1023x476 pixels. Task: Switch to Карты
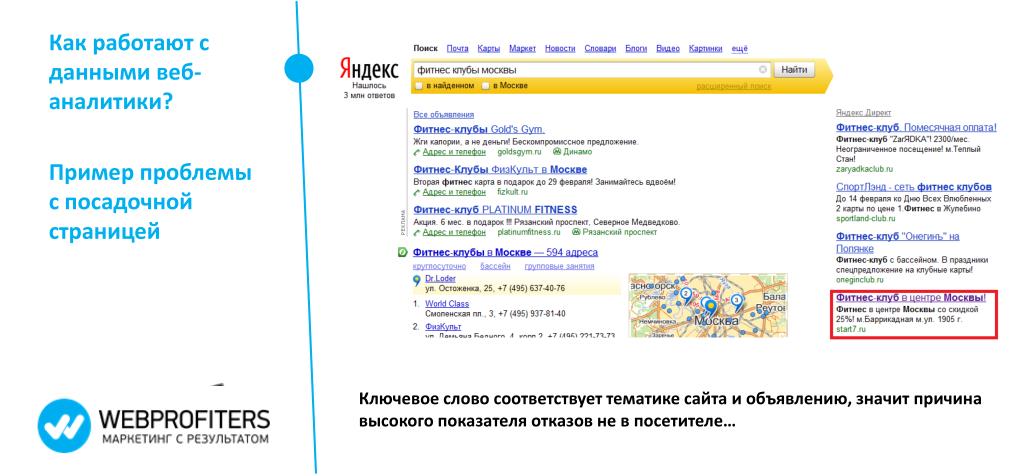pyautogui.click(x=489, y=49)
